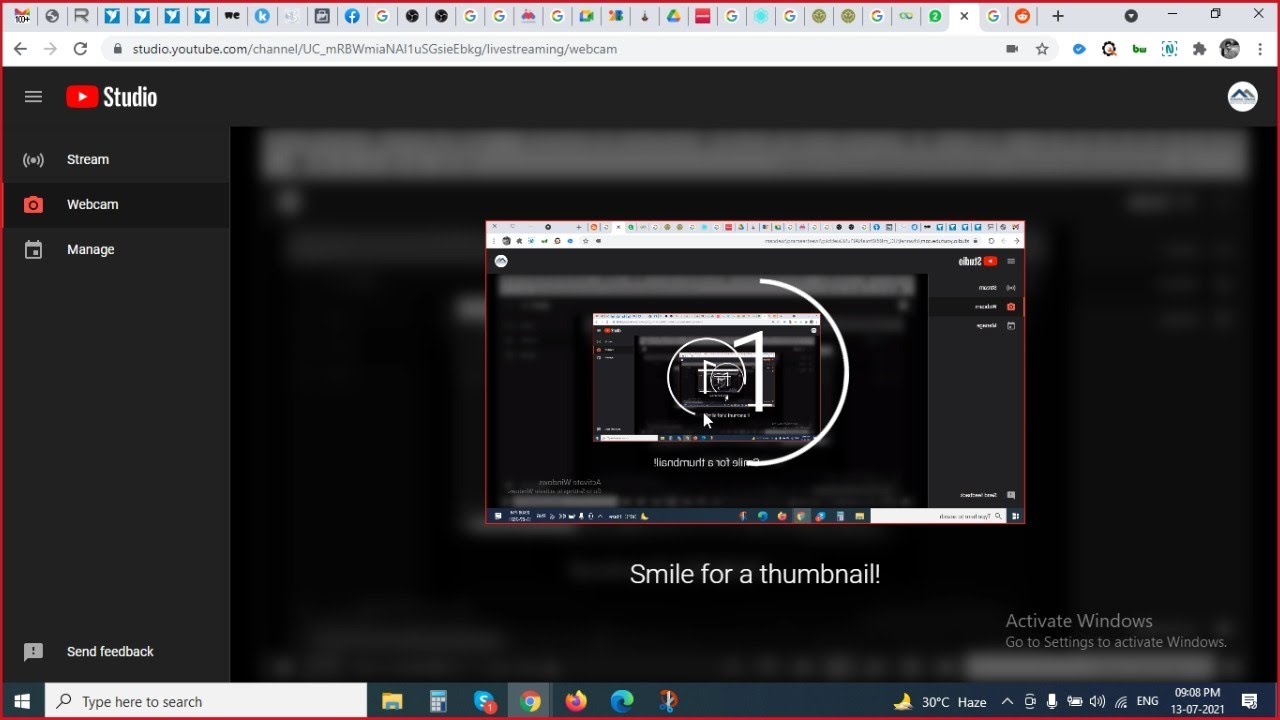The height and width of the screenshot is (720, 1280).
Task: Open Calculator from taskbar
Action: (x=438, y=701)
